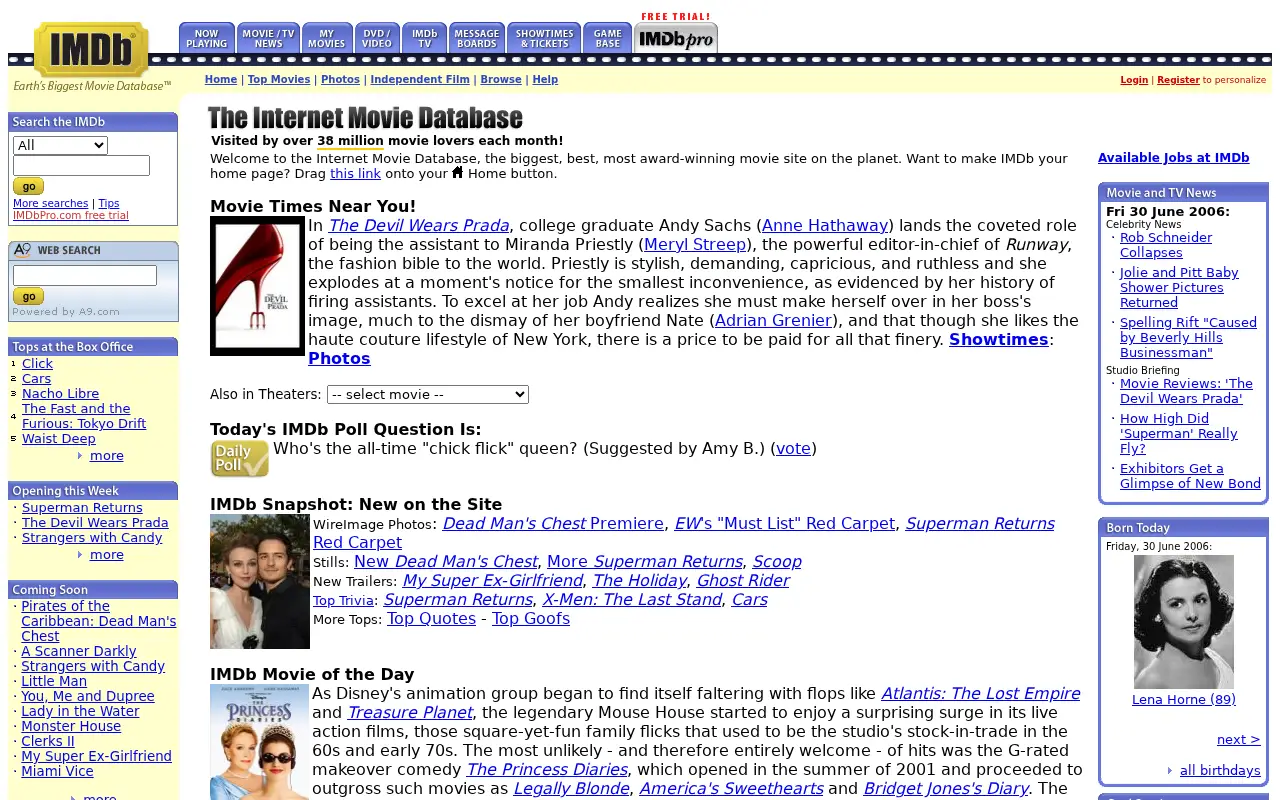Click the Register link

pyautogui.click(x=1178, y=80)
